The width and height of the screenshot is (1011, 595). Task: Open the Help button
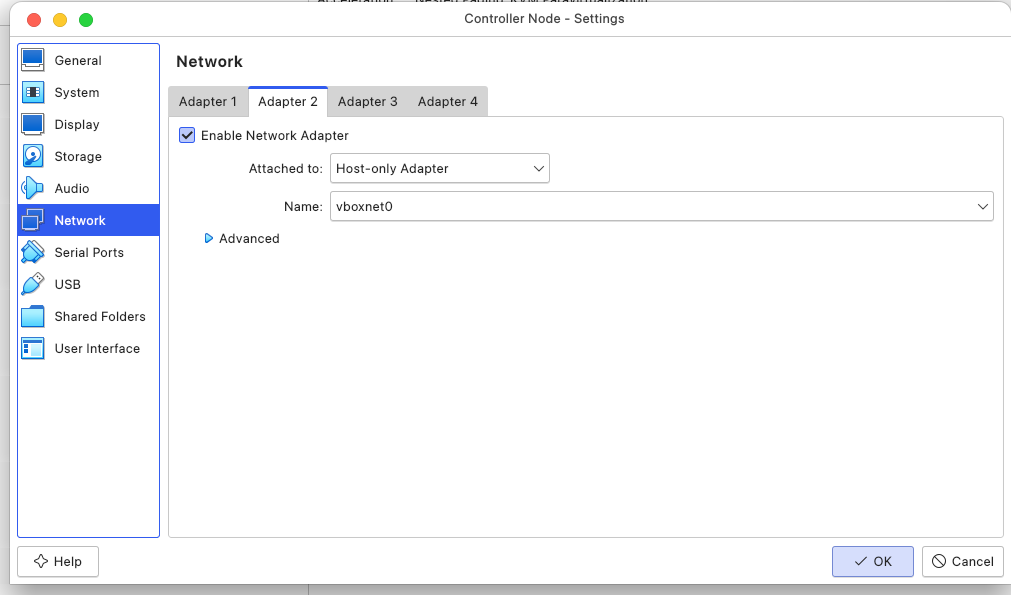[58, 561]
